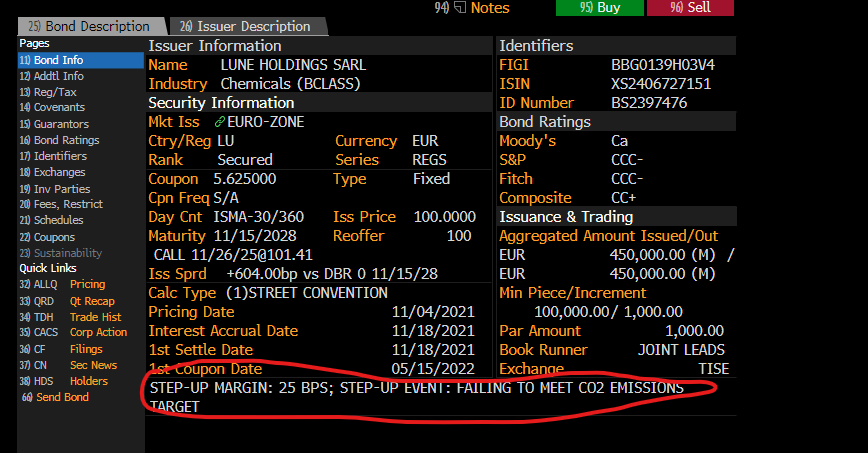Open the Fees, Restrict page

(x=61, y=204)
